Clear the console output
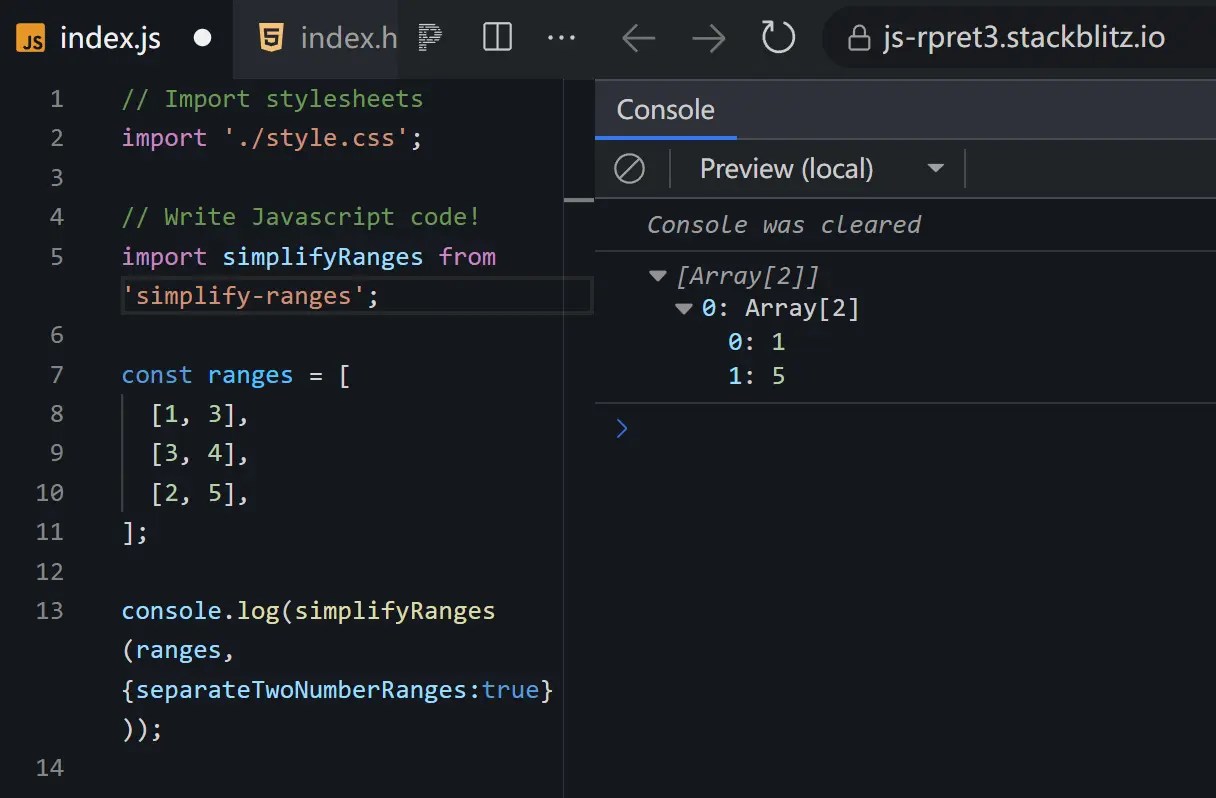This screenshot has height=798, width=1216. [630, 168]
